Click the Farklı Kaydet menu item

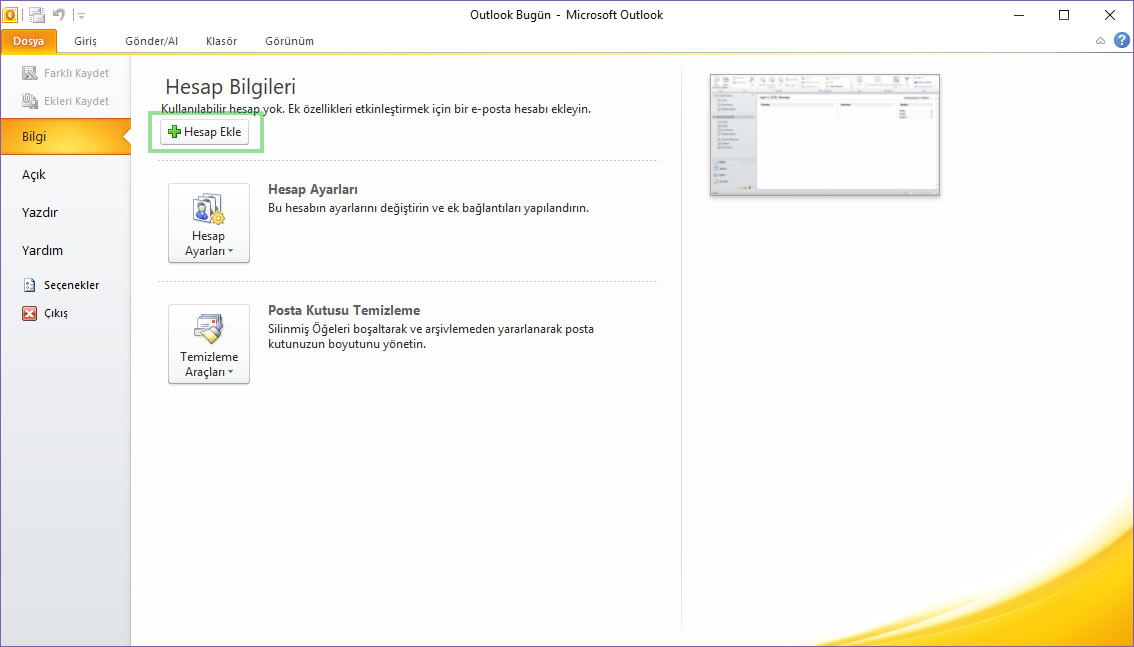(66, 73)
